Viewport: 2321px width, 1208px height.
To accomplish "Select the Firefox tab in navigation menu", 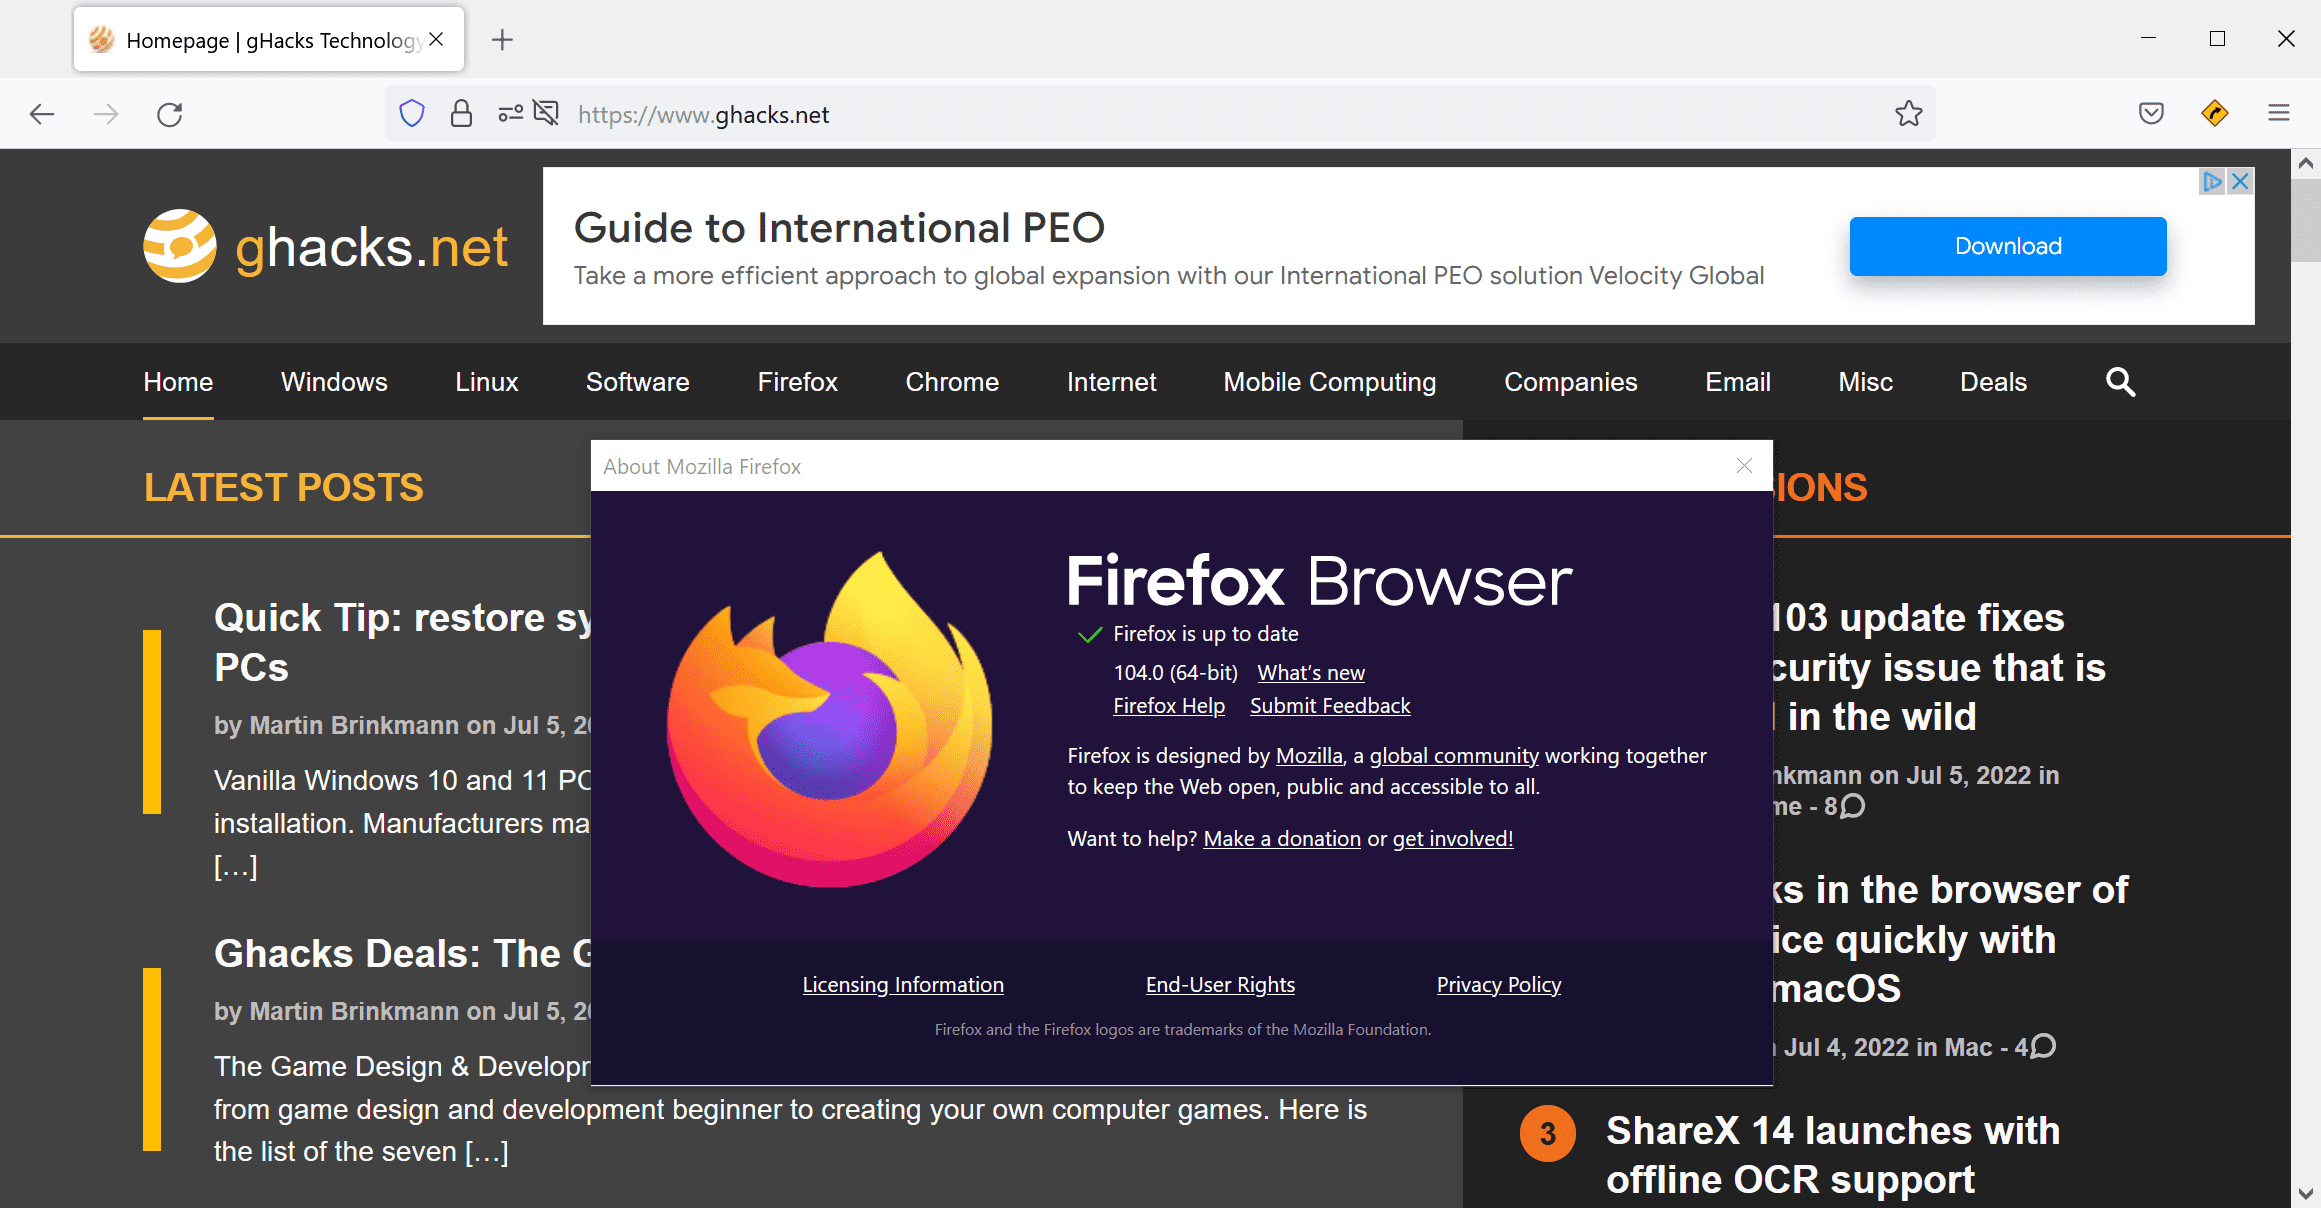I will click(797, 381).
